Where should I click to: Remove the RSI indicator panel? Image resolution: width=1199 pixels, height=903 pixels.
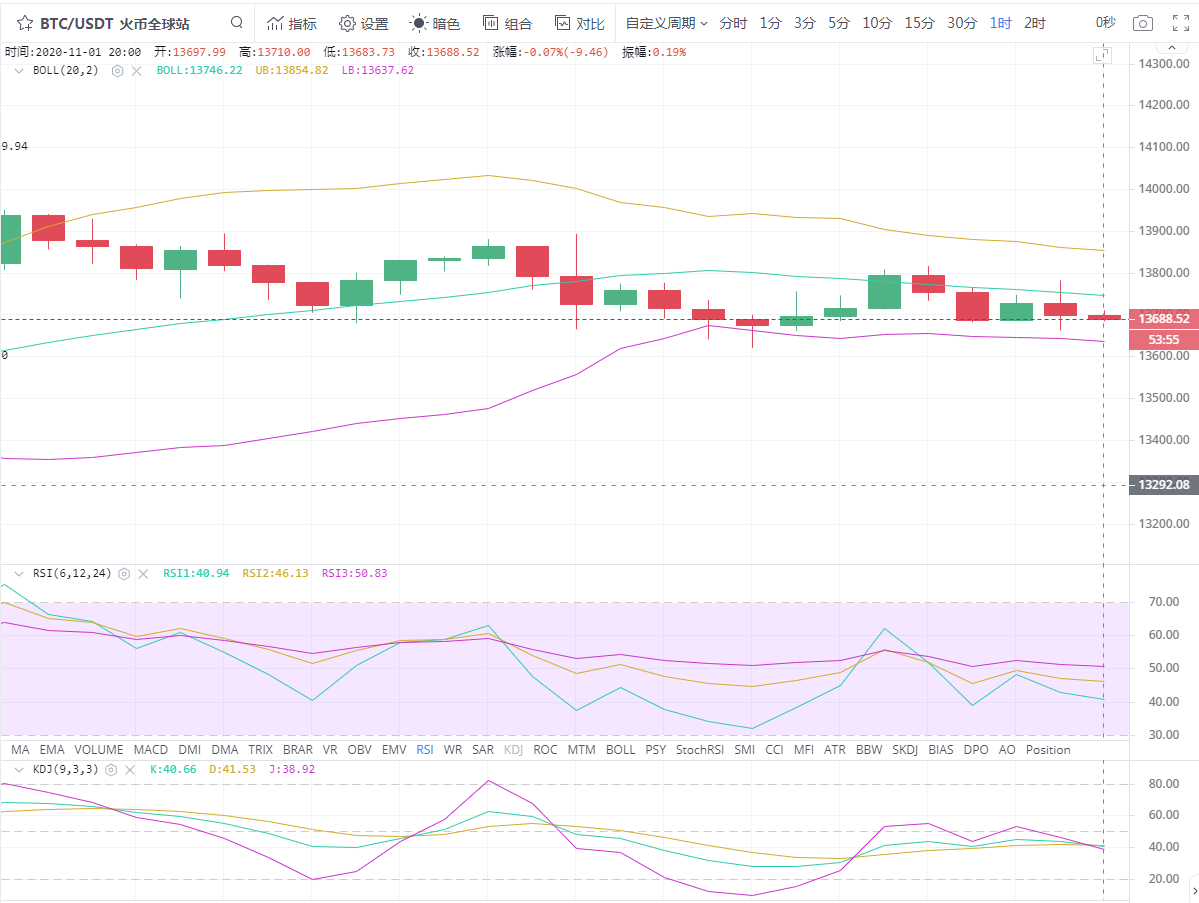click(x=143, y=574)
